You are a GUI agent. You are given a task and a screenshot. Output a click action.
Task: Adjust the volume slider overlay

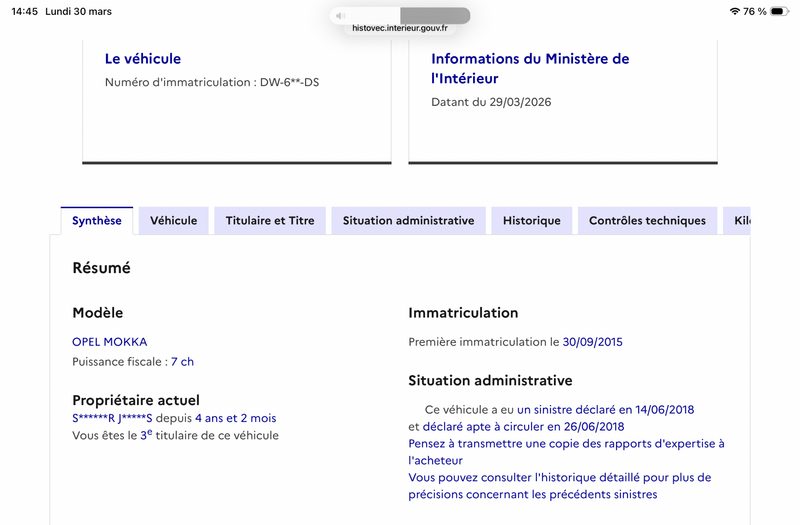[x=400, y=15]
